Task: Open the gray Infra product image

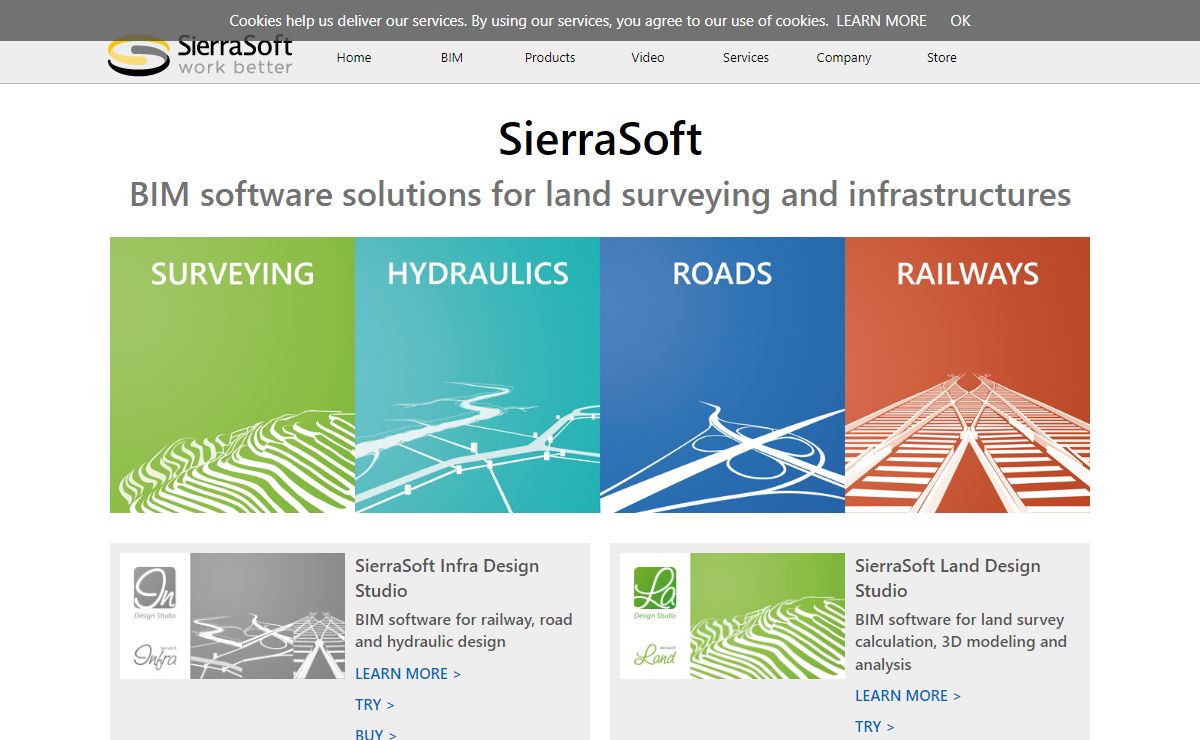Action: 267,616
